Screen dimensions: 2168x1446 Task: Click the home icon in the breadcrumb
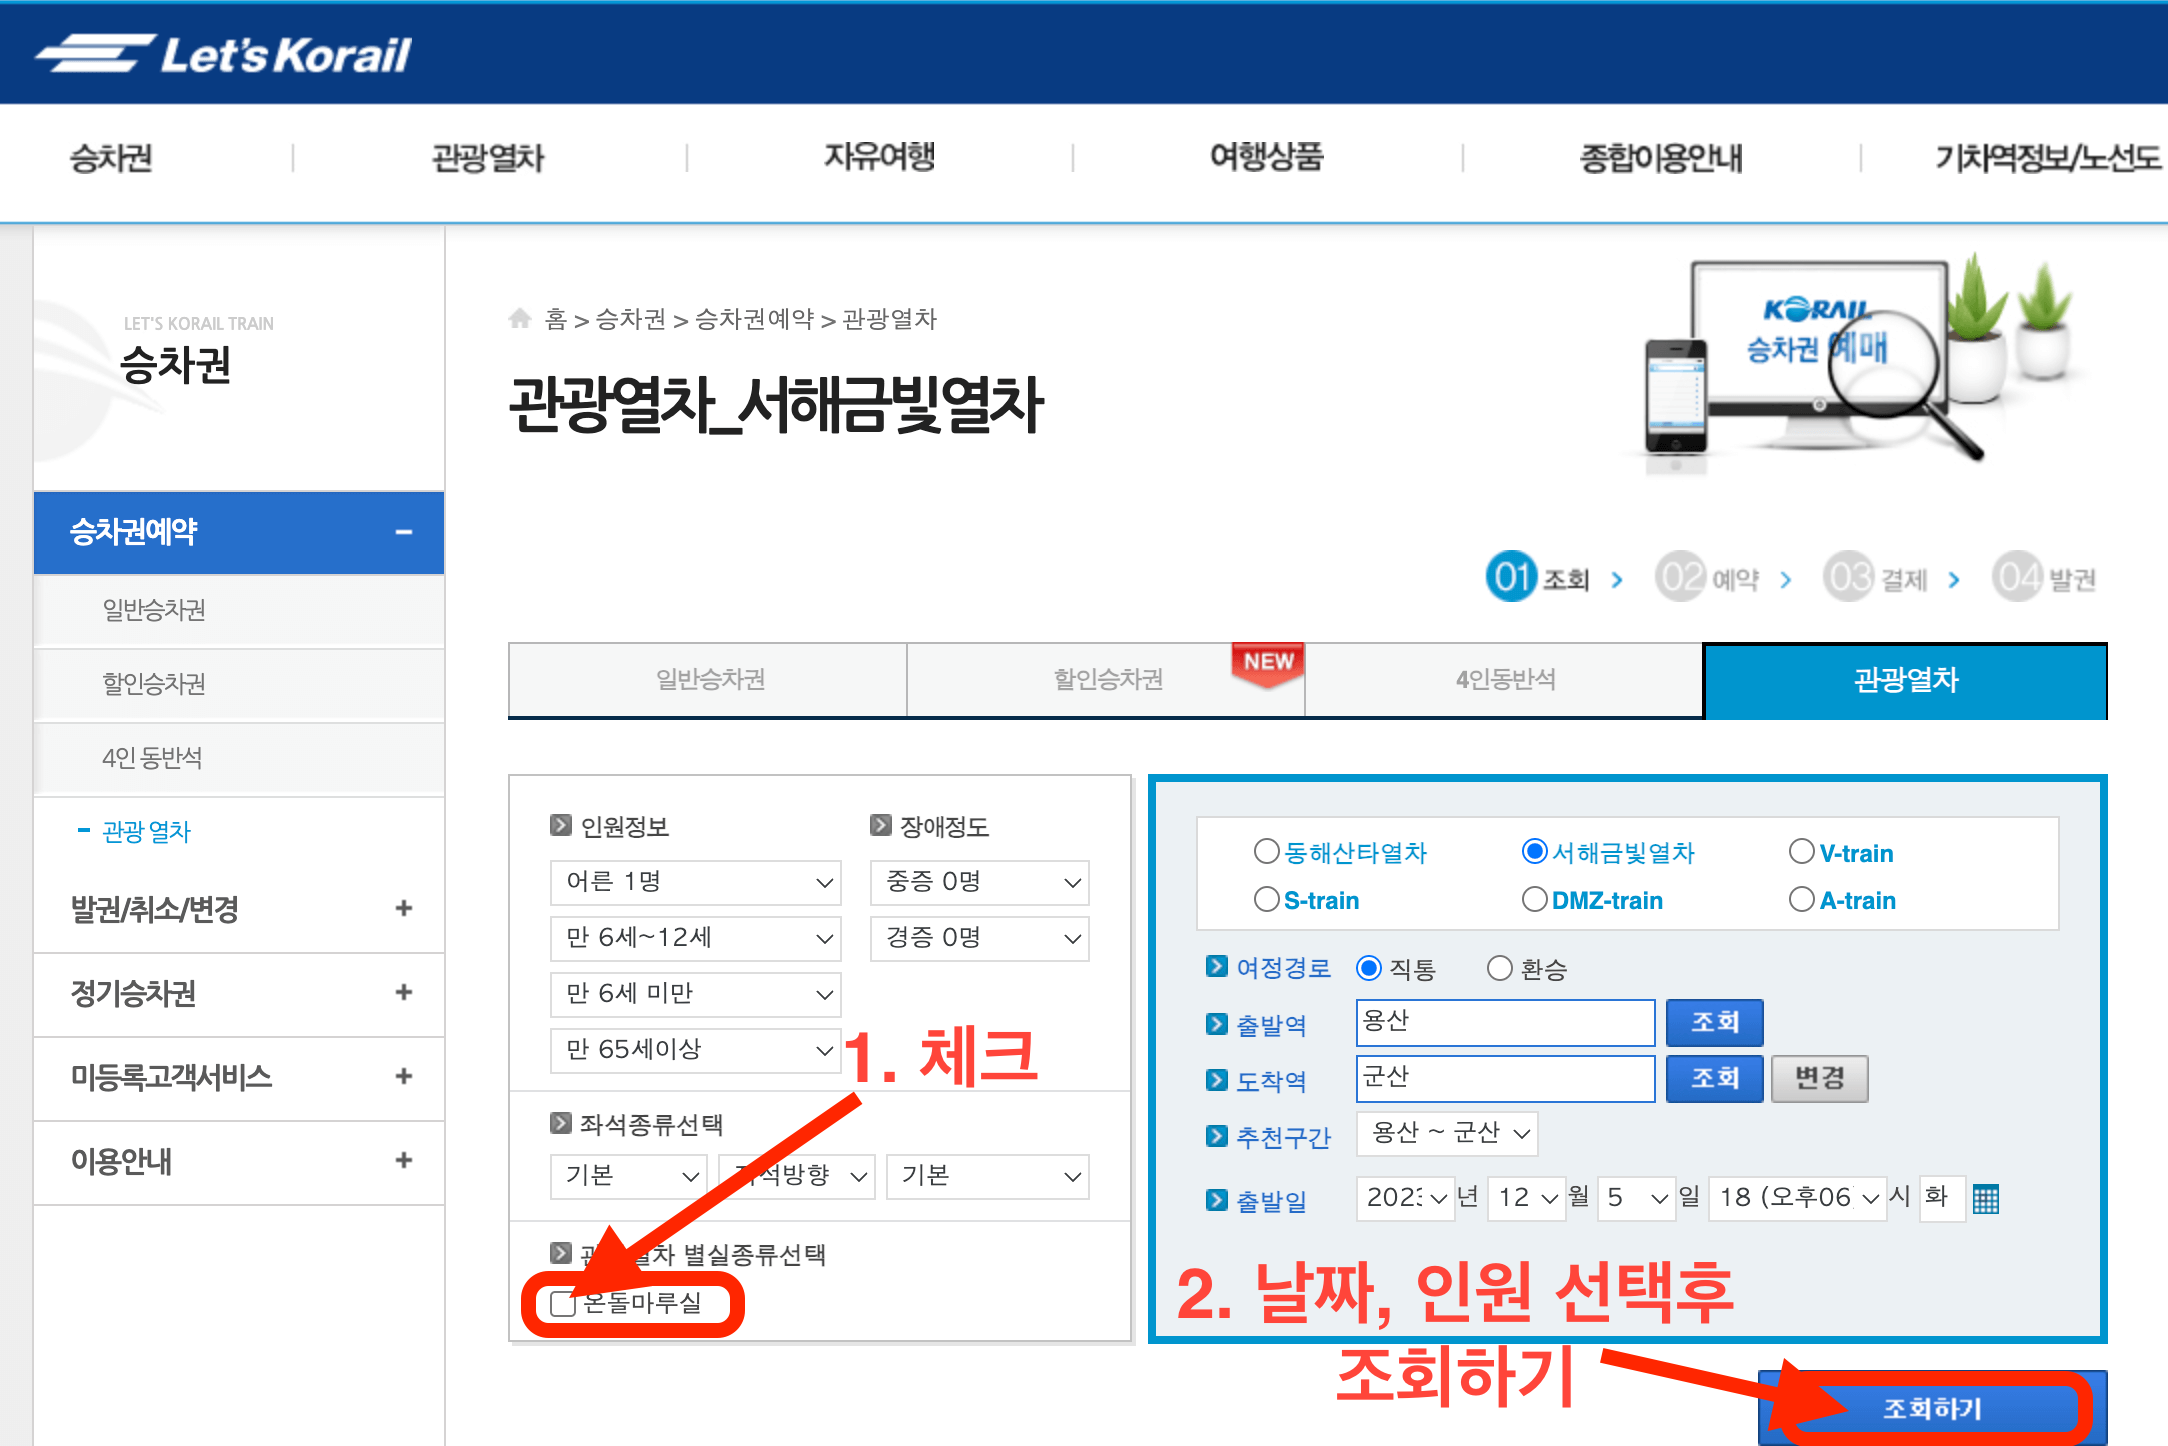tap(521, 318)
